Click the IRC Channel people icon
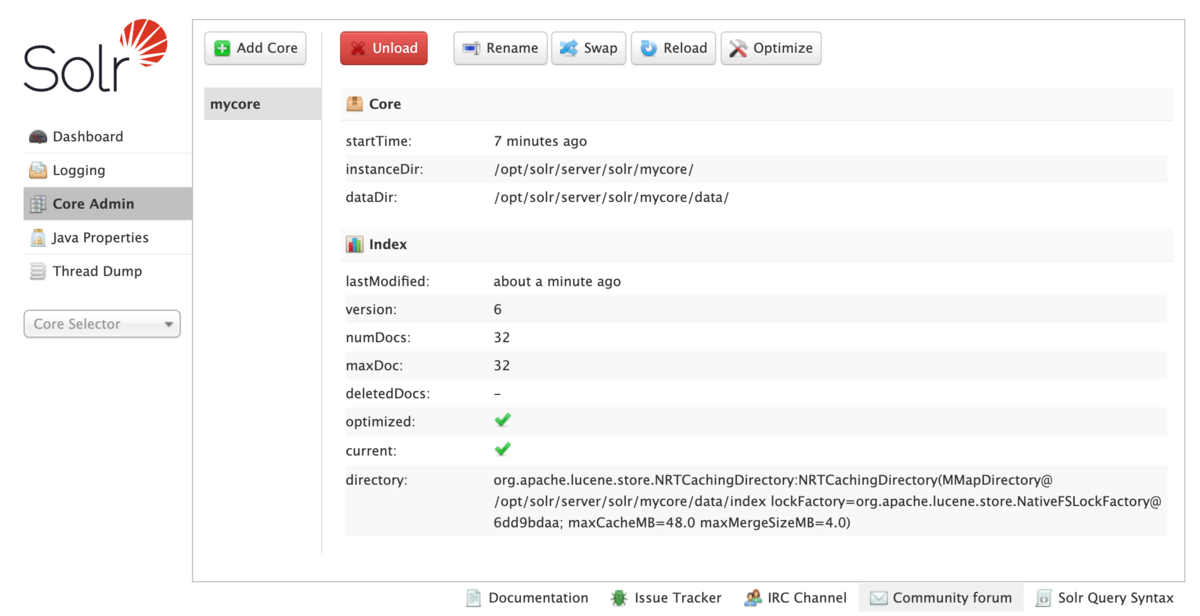The height and width of the screenshot is (616, 1200). click(753, 598)
